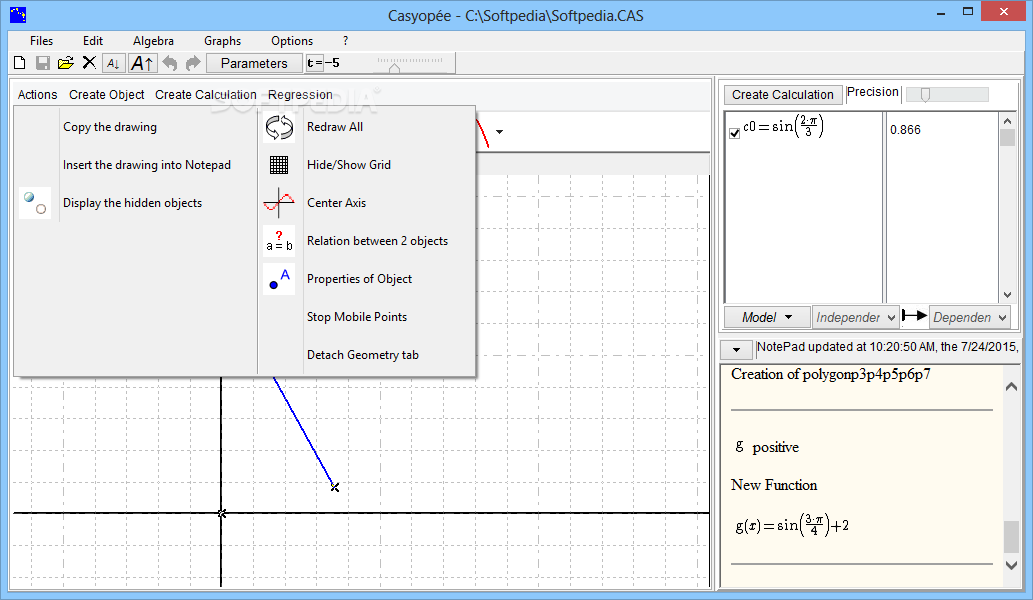Open the Graphs menu
Image resolution: width=1033 pixels, height=600 pixels.
(x=223, y=41)
